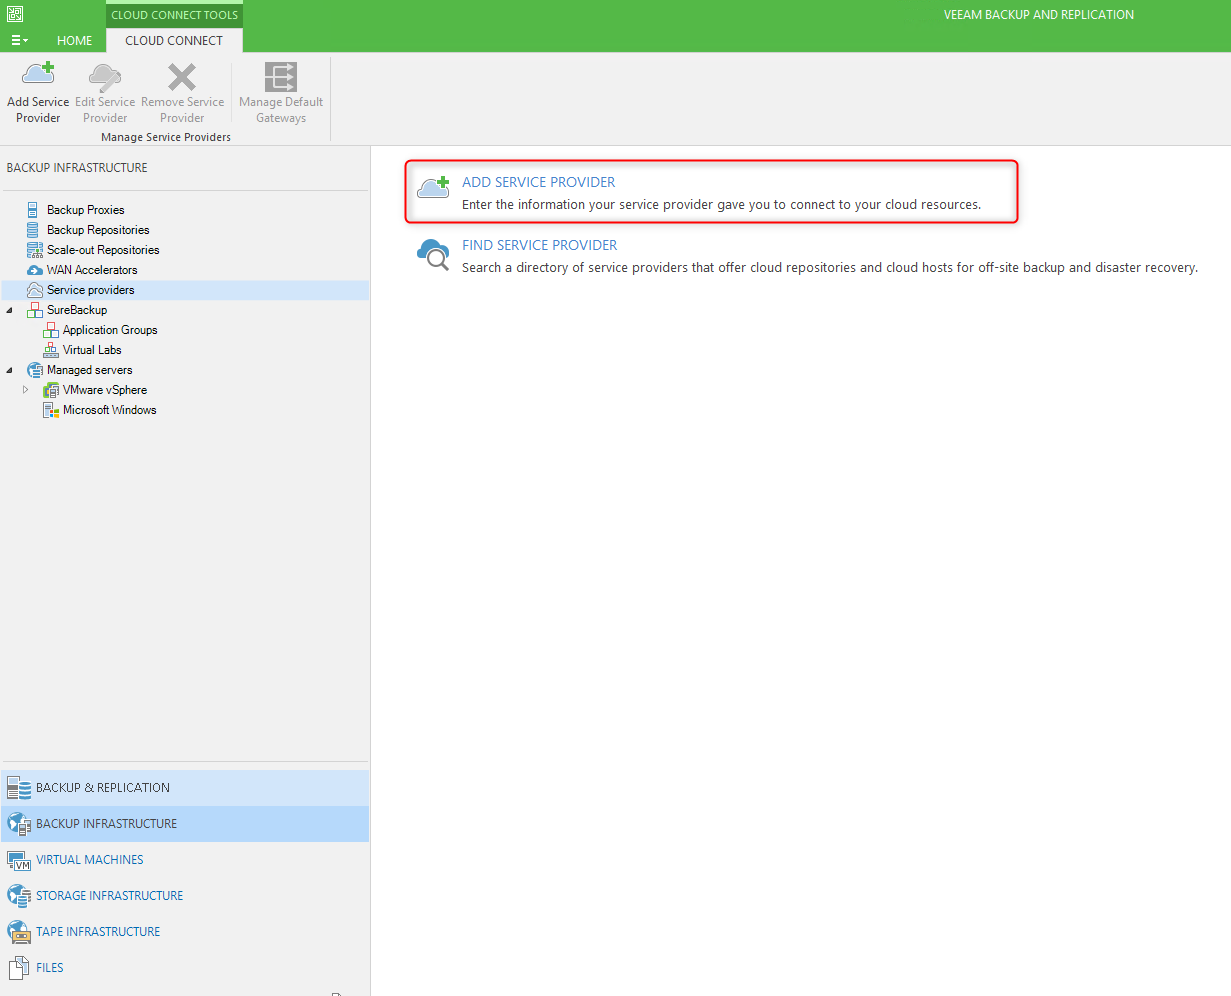Expand the VMware vSphere tree node
The width and height of the screenshot is (1231, 996).
[26, 390]
